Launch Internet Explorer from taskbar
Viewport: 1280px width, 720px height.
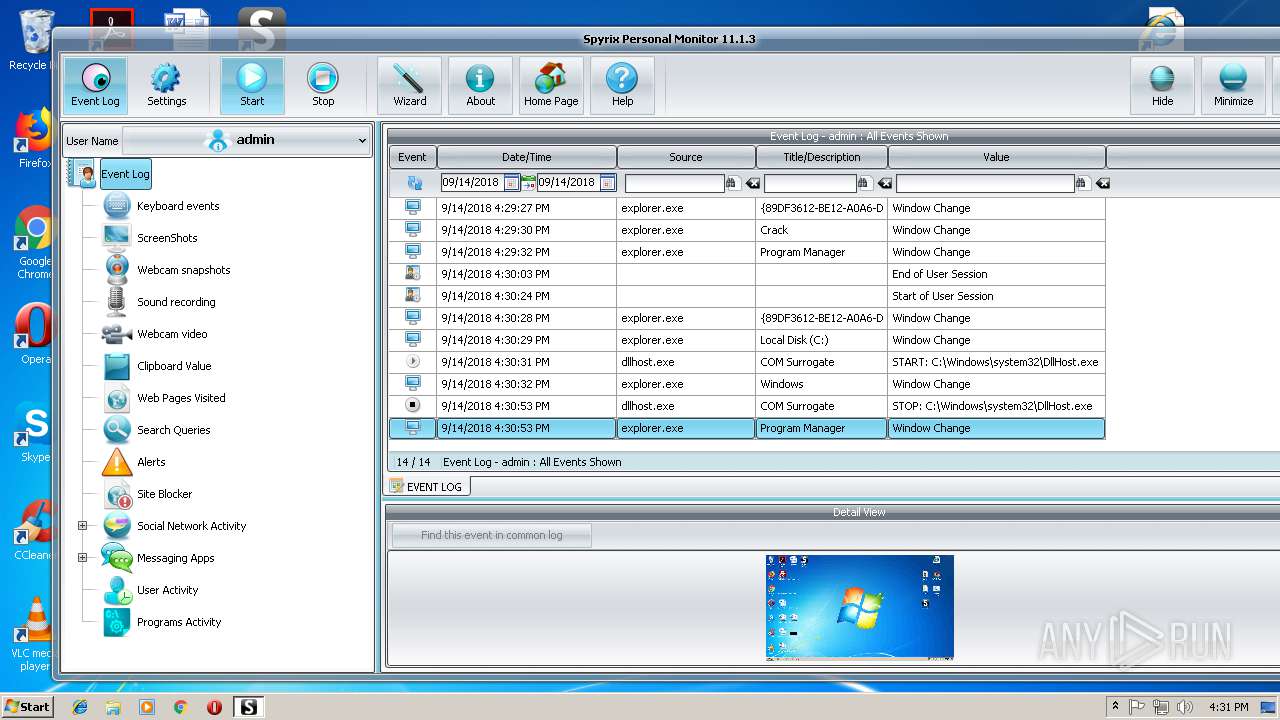(80, 707)
